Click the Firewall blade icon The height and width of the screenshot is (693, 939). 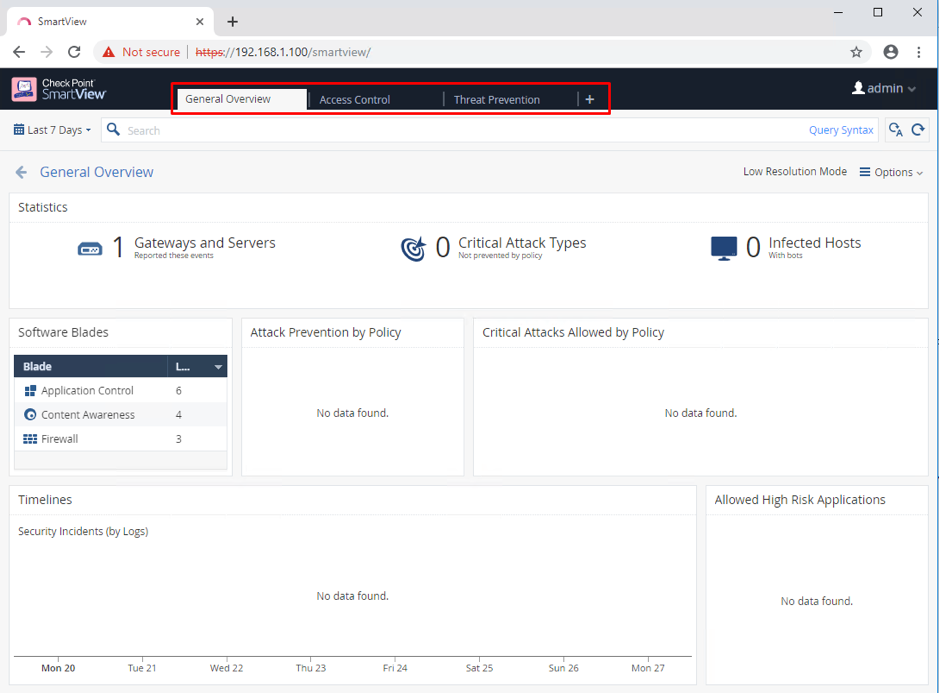coord(30,439)
